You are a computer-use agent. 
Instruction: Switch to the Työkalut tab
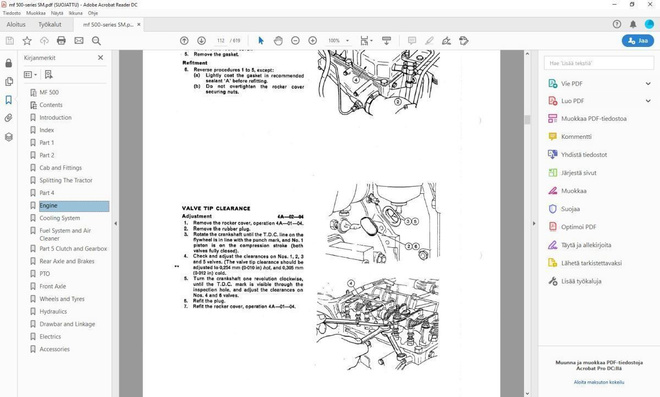point(50,24)
